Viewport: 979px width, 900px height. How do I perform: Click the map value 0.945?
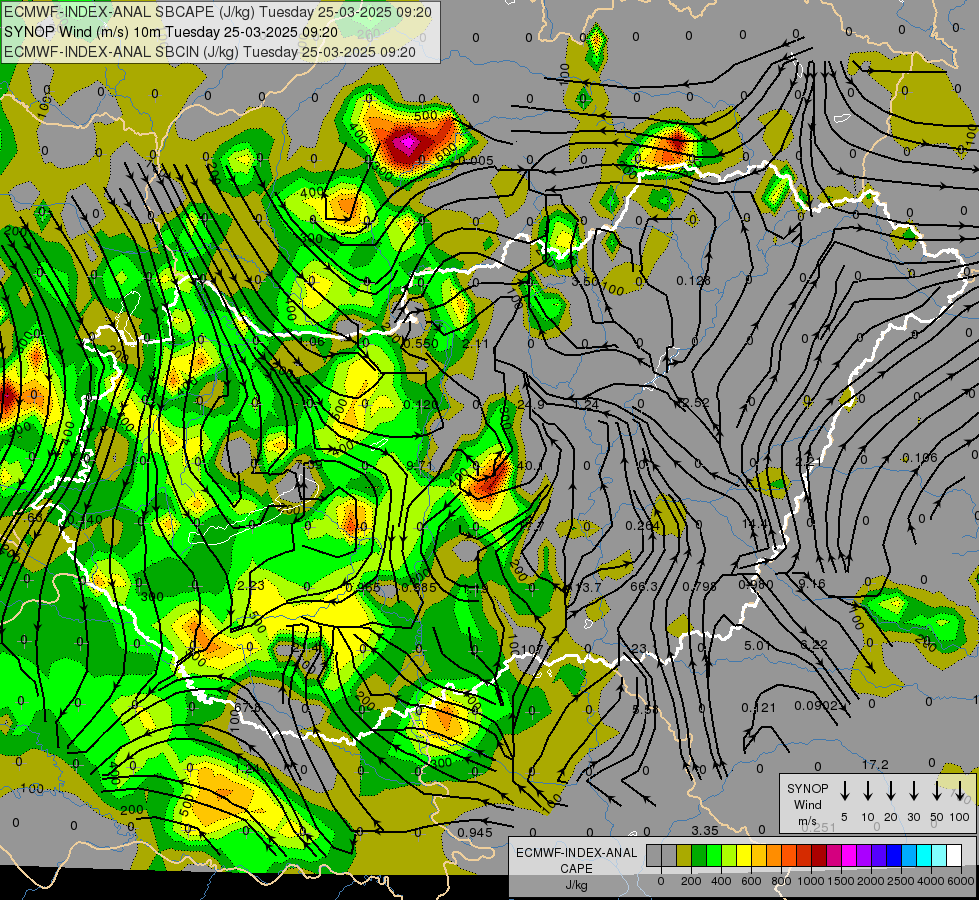click(x=475, y=832)
